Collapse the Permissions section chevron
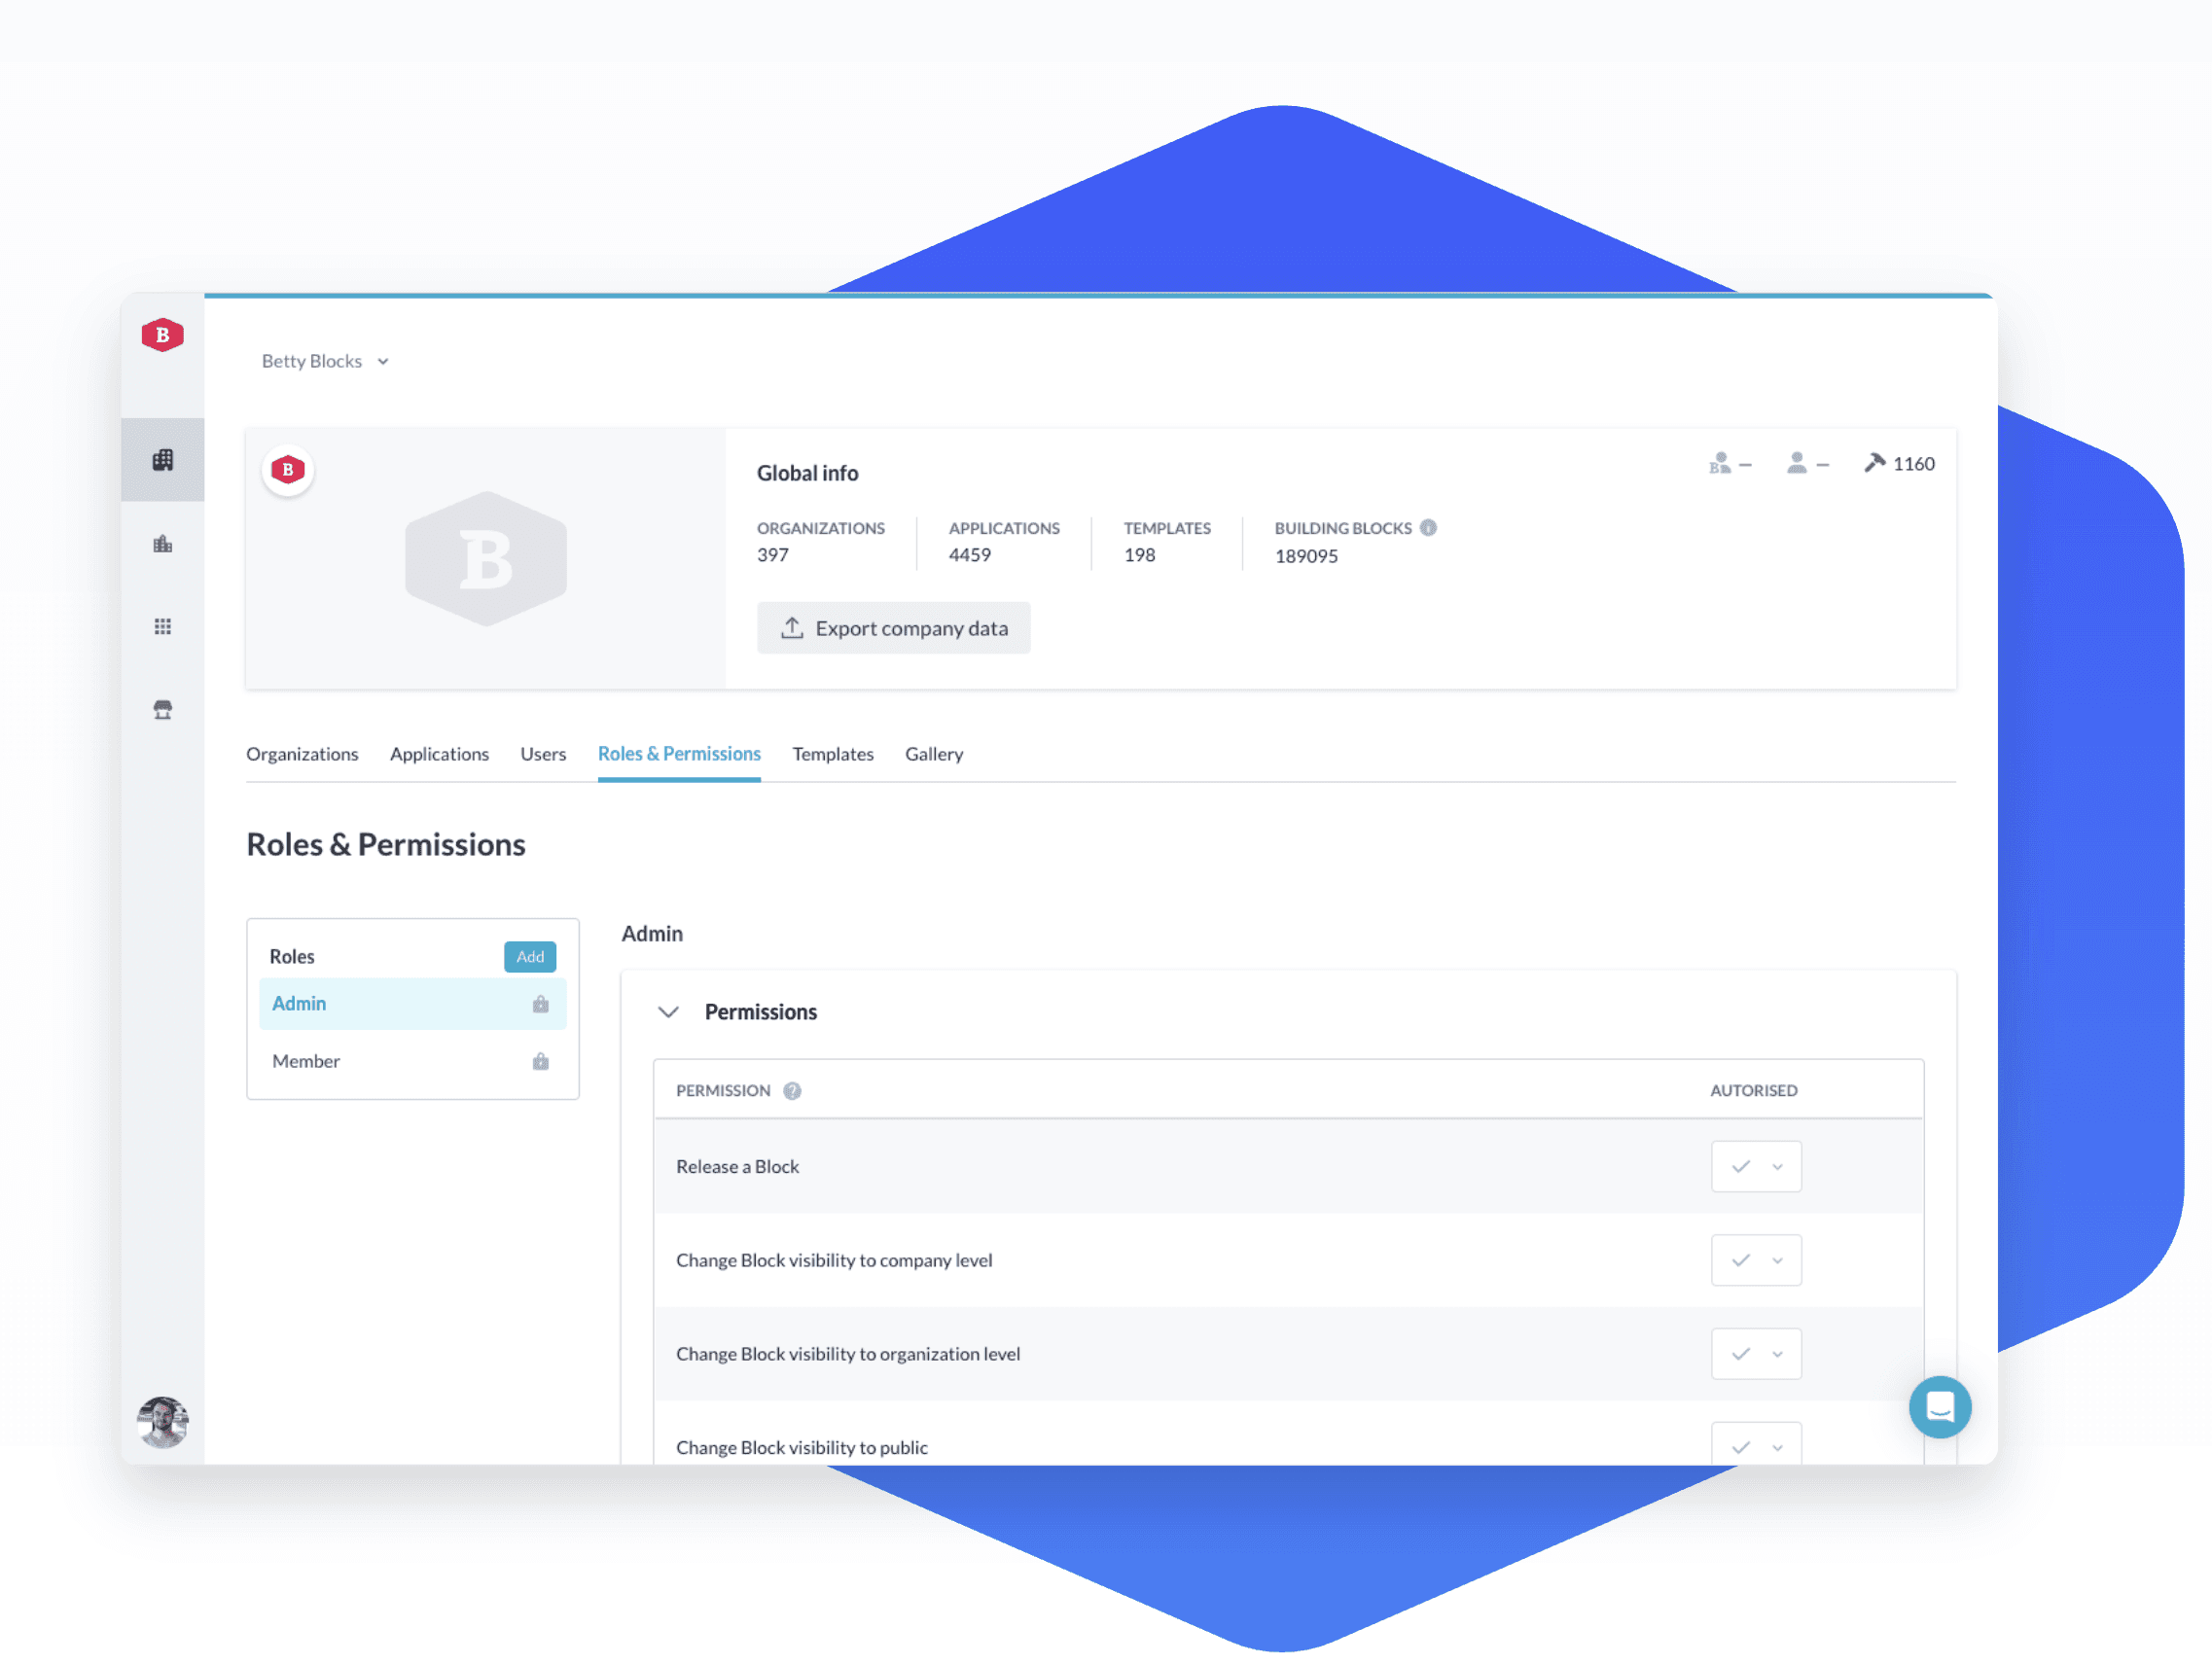Image resolution: width=2212 pixels, height=1665 pixels. (669, 1012)
